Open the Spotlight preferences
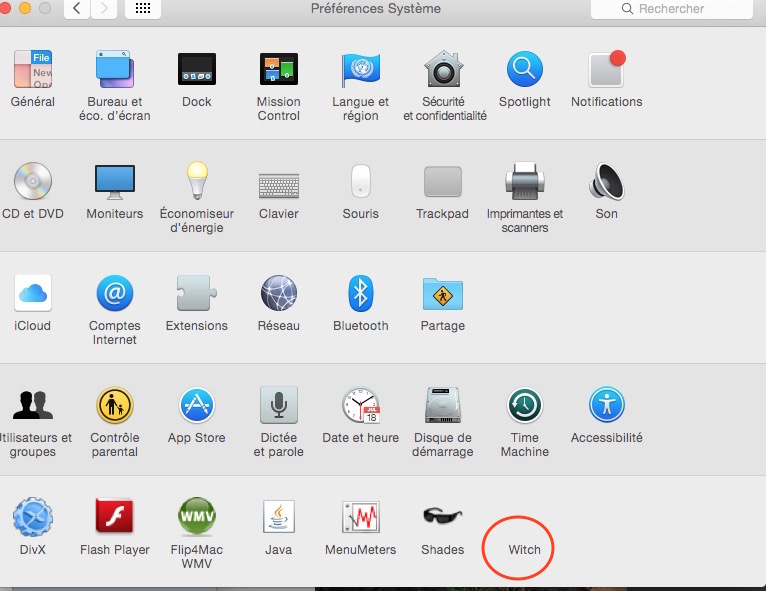 click(x=524, y=70)
